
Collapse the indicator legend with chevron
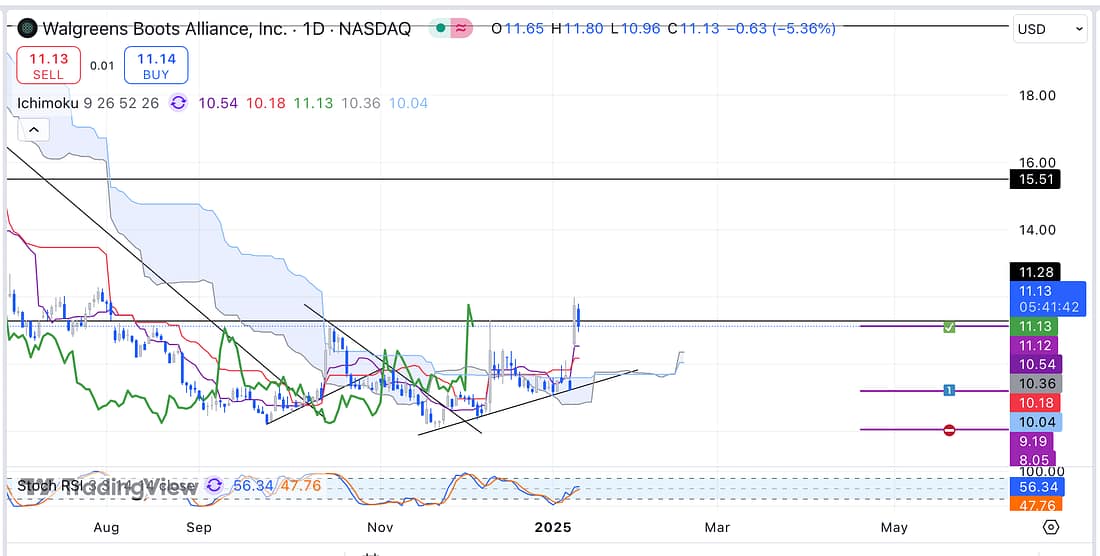pyautogui.click(x=33, y=130)
